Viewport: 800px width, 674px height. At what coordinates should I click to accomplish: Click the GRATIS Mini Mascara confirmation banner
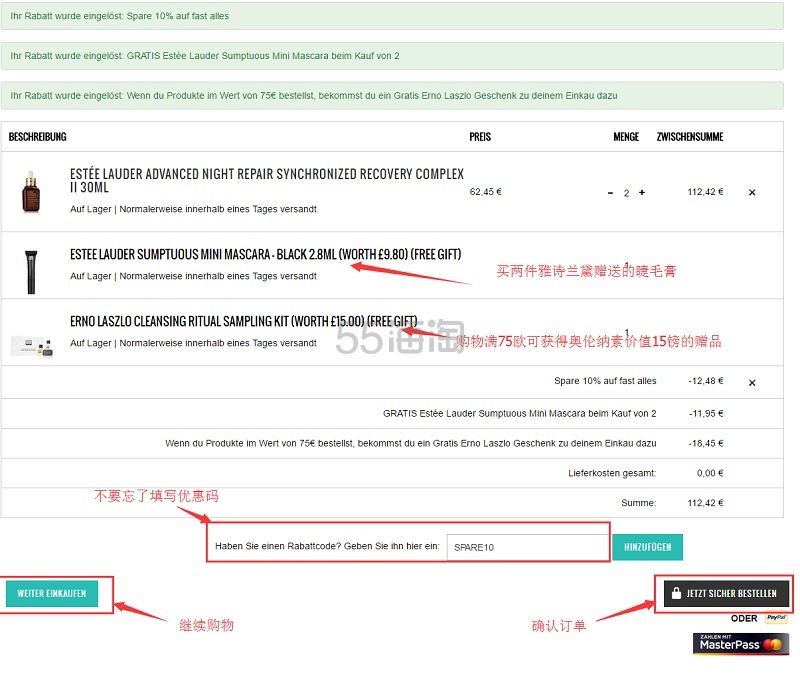click(392, 56)
